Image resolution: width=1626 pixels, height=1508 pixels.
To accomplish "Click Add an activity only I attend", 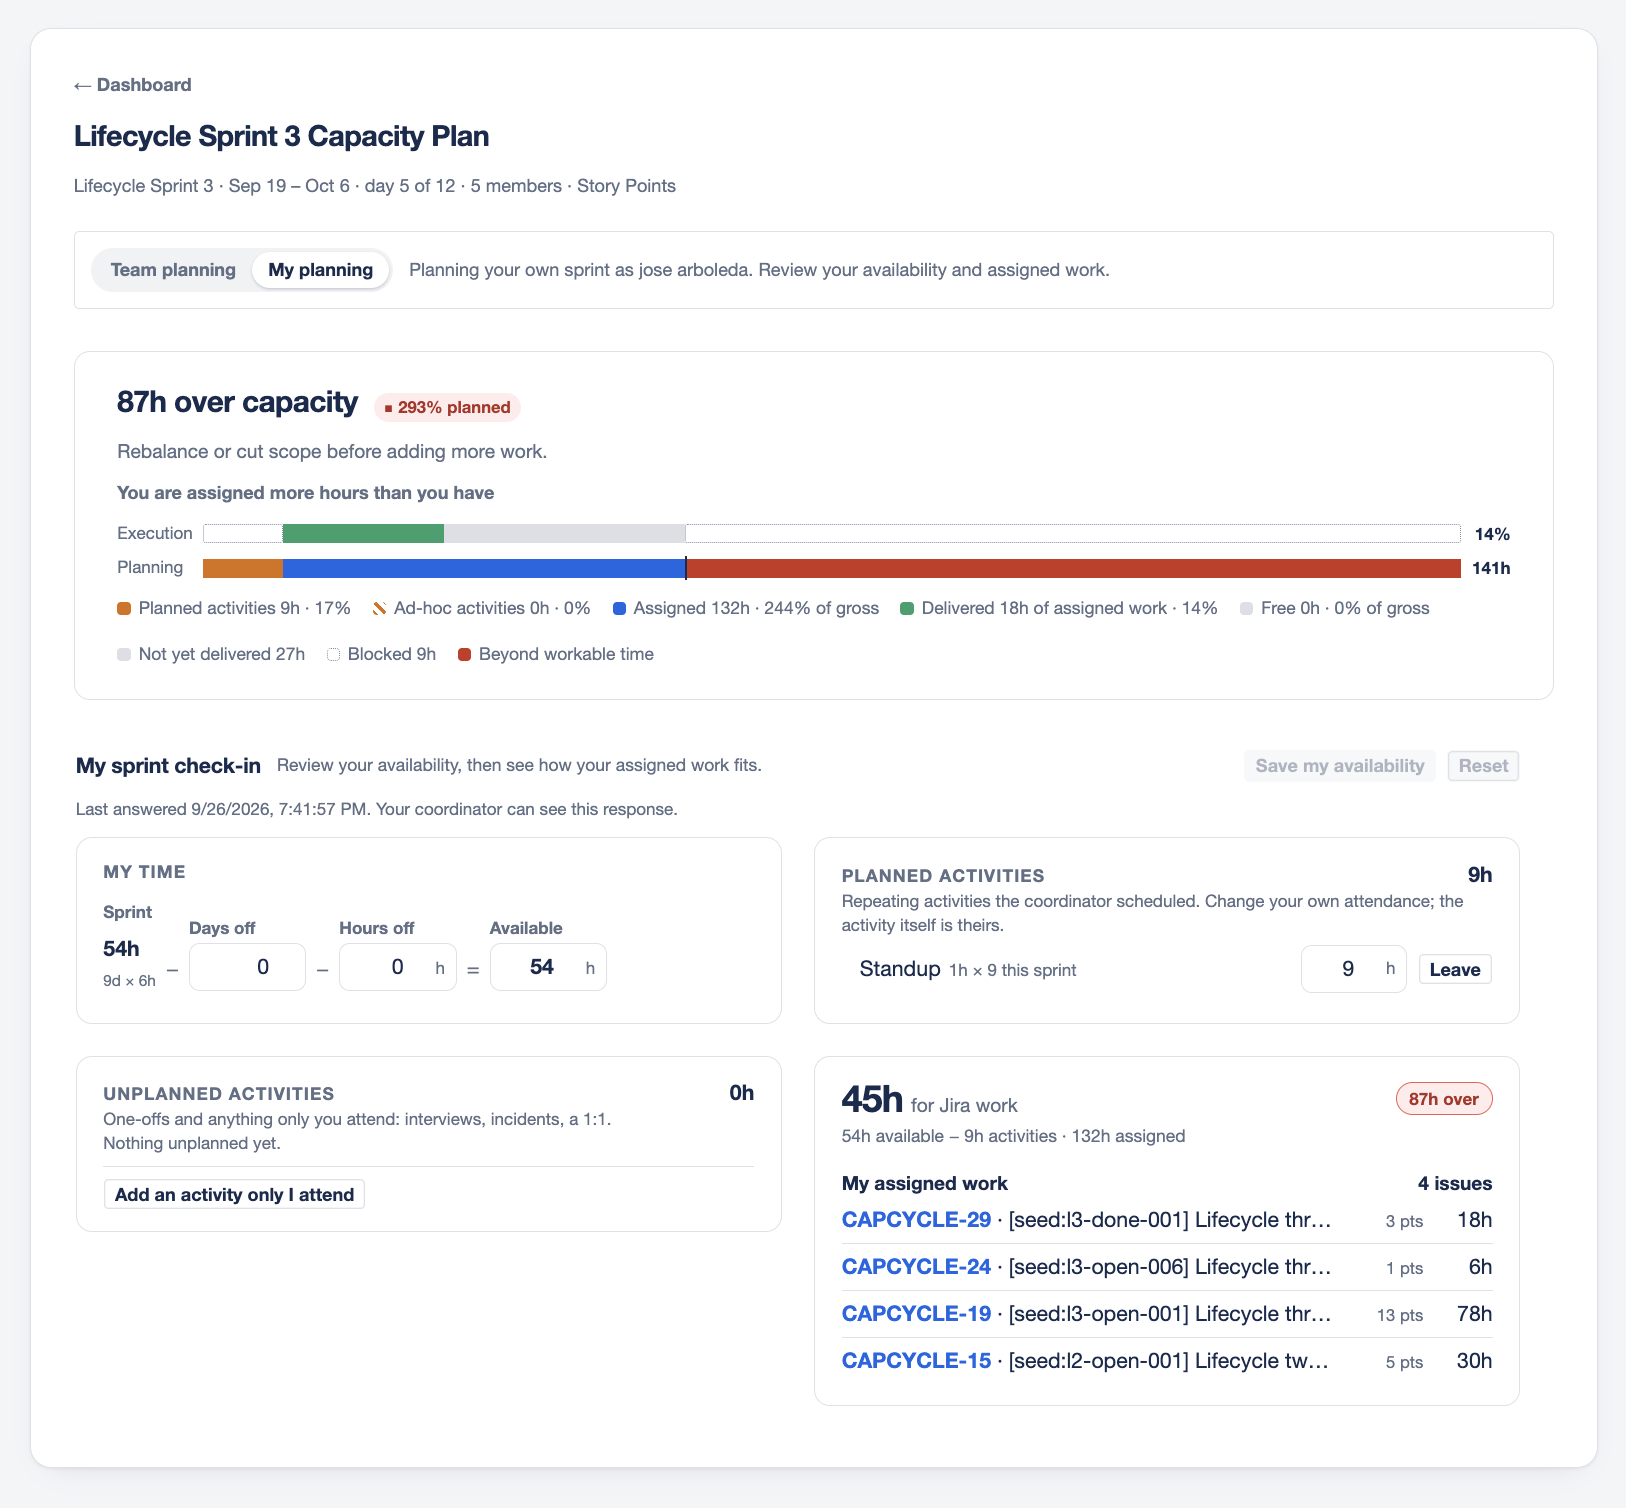I will (234, 1194).
